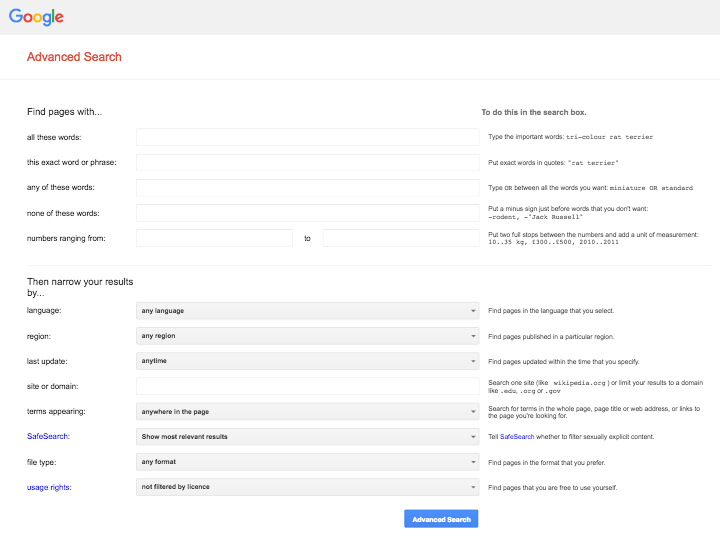Viewport: 720px width, 537px height.
Task: Expand the 'not filtered by licence' dropdown
Action: pos(307,487)
